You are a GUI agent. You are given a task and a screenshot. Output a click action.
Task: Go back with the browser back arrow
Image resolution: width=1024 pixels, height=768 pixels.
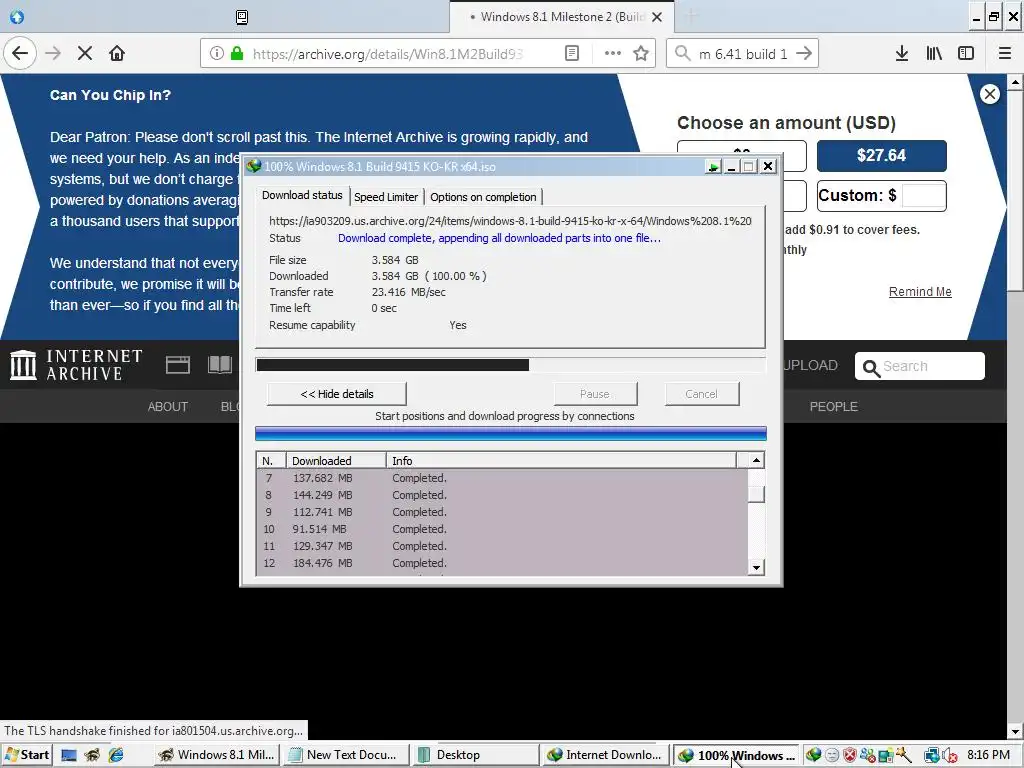(20, 54)
